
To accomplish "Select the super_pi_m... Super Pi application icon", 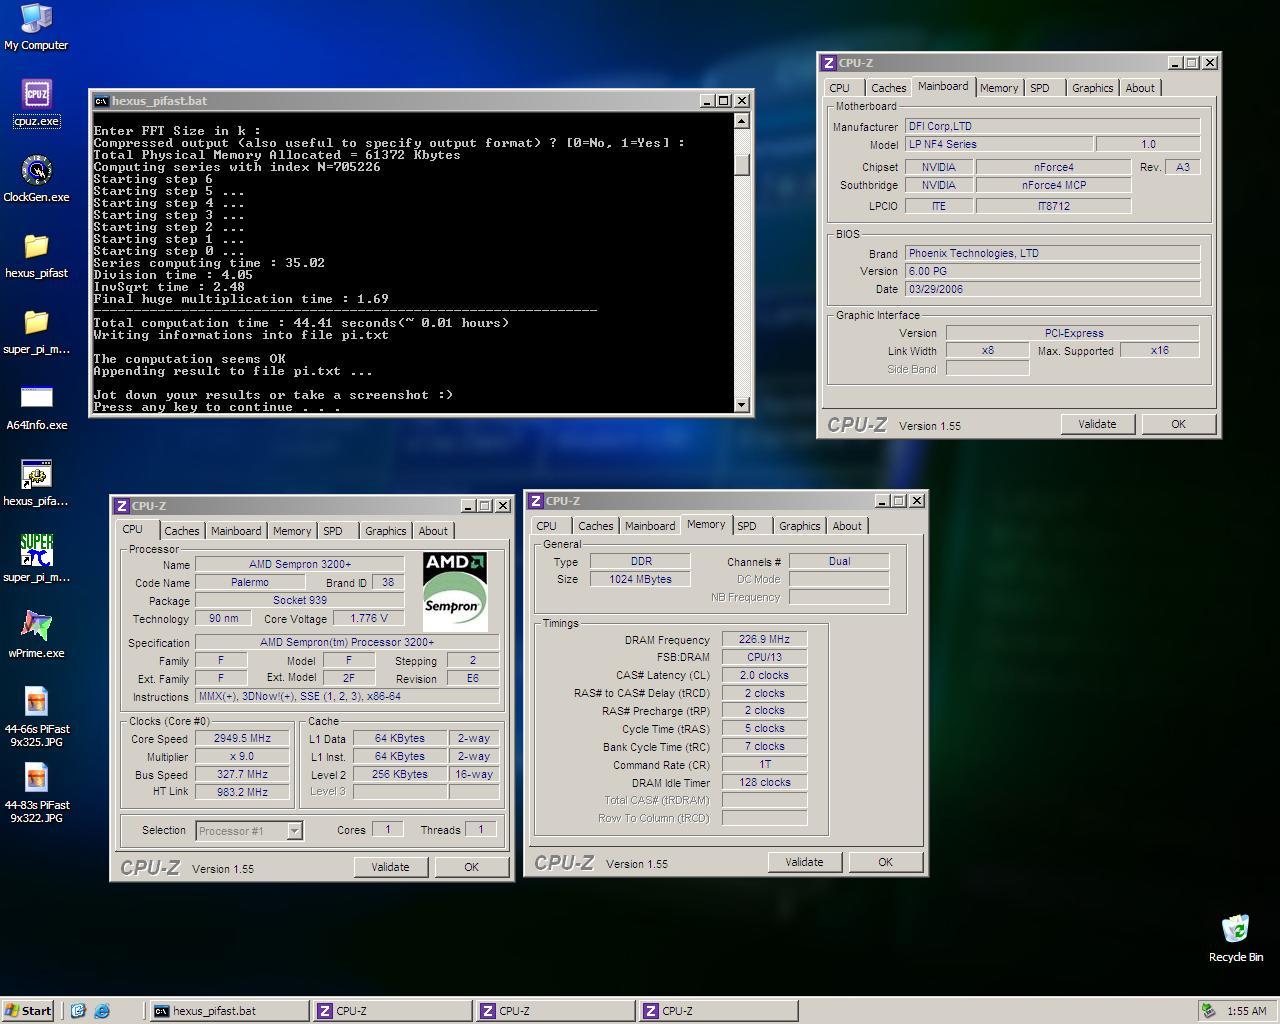I will pos(36,559).
